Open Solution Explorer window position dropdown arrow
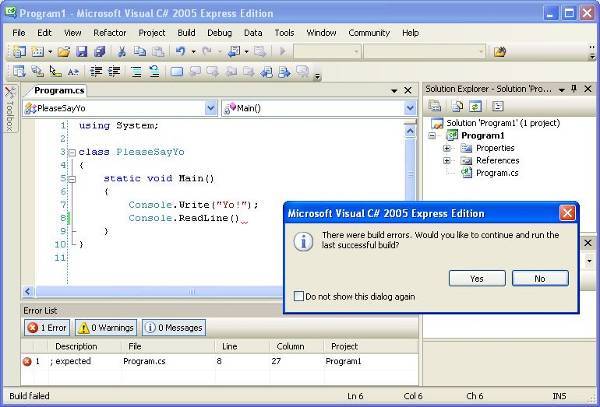 (562, 90)
